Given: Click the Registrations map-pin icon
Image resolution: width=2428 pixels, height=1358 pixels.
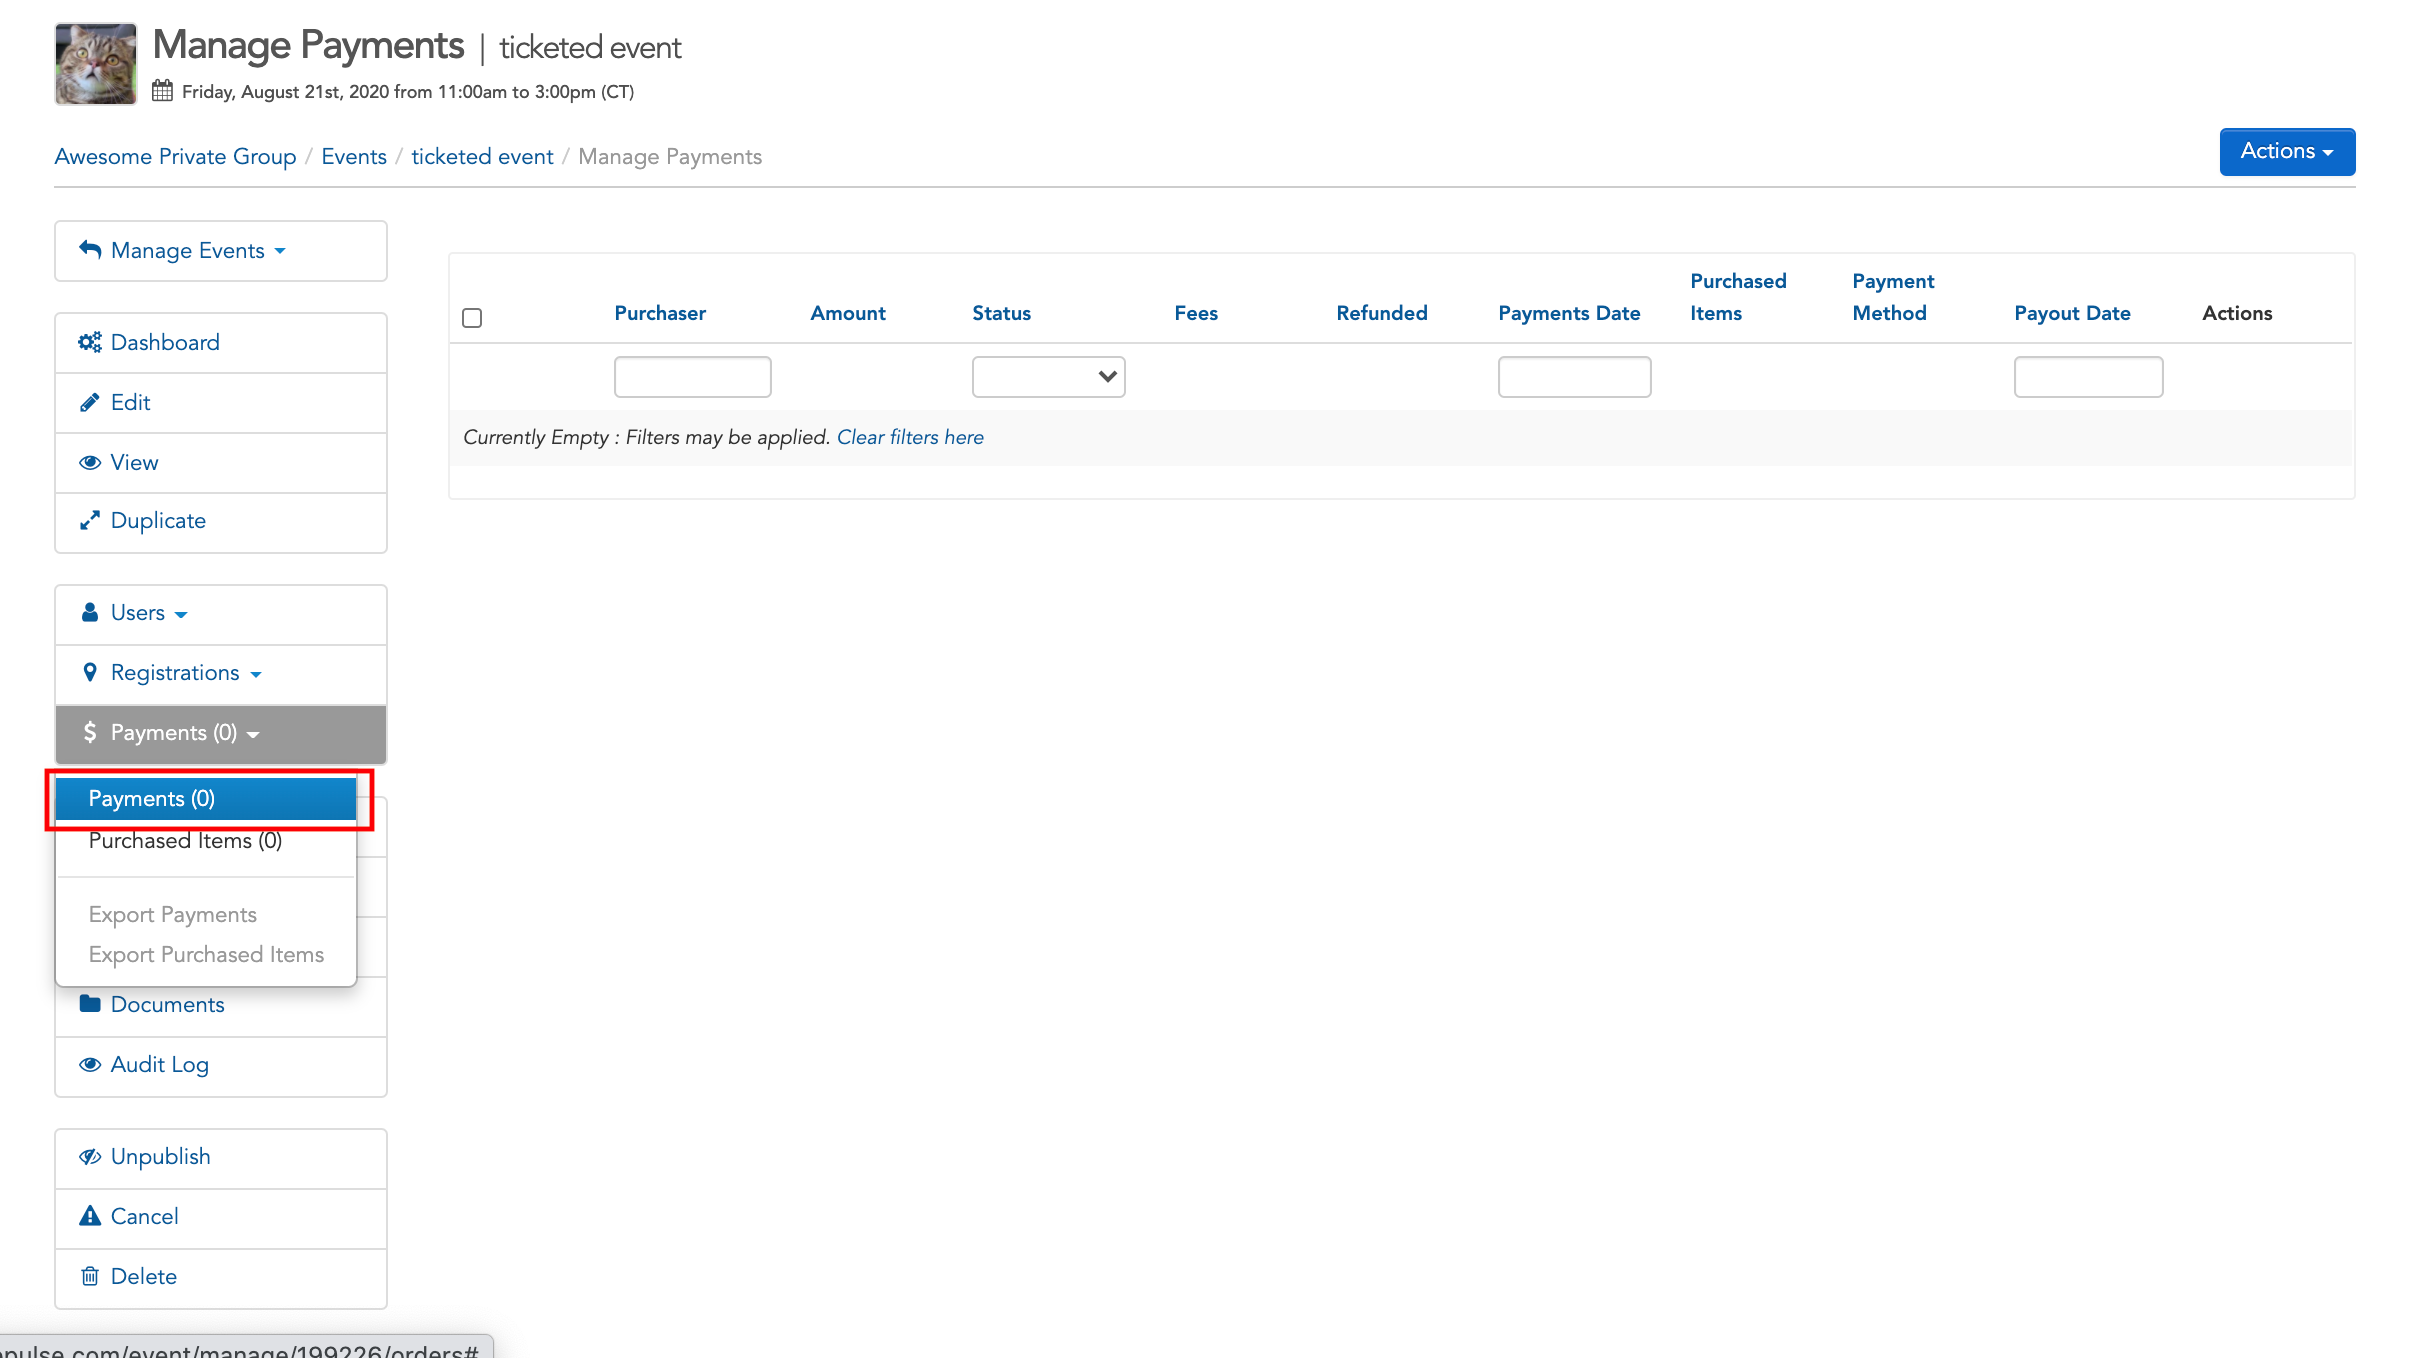Looking at the screenshot, I should click(90, 672).
